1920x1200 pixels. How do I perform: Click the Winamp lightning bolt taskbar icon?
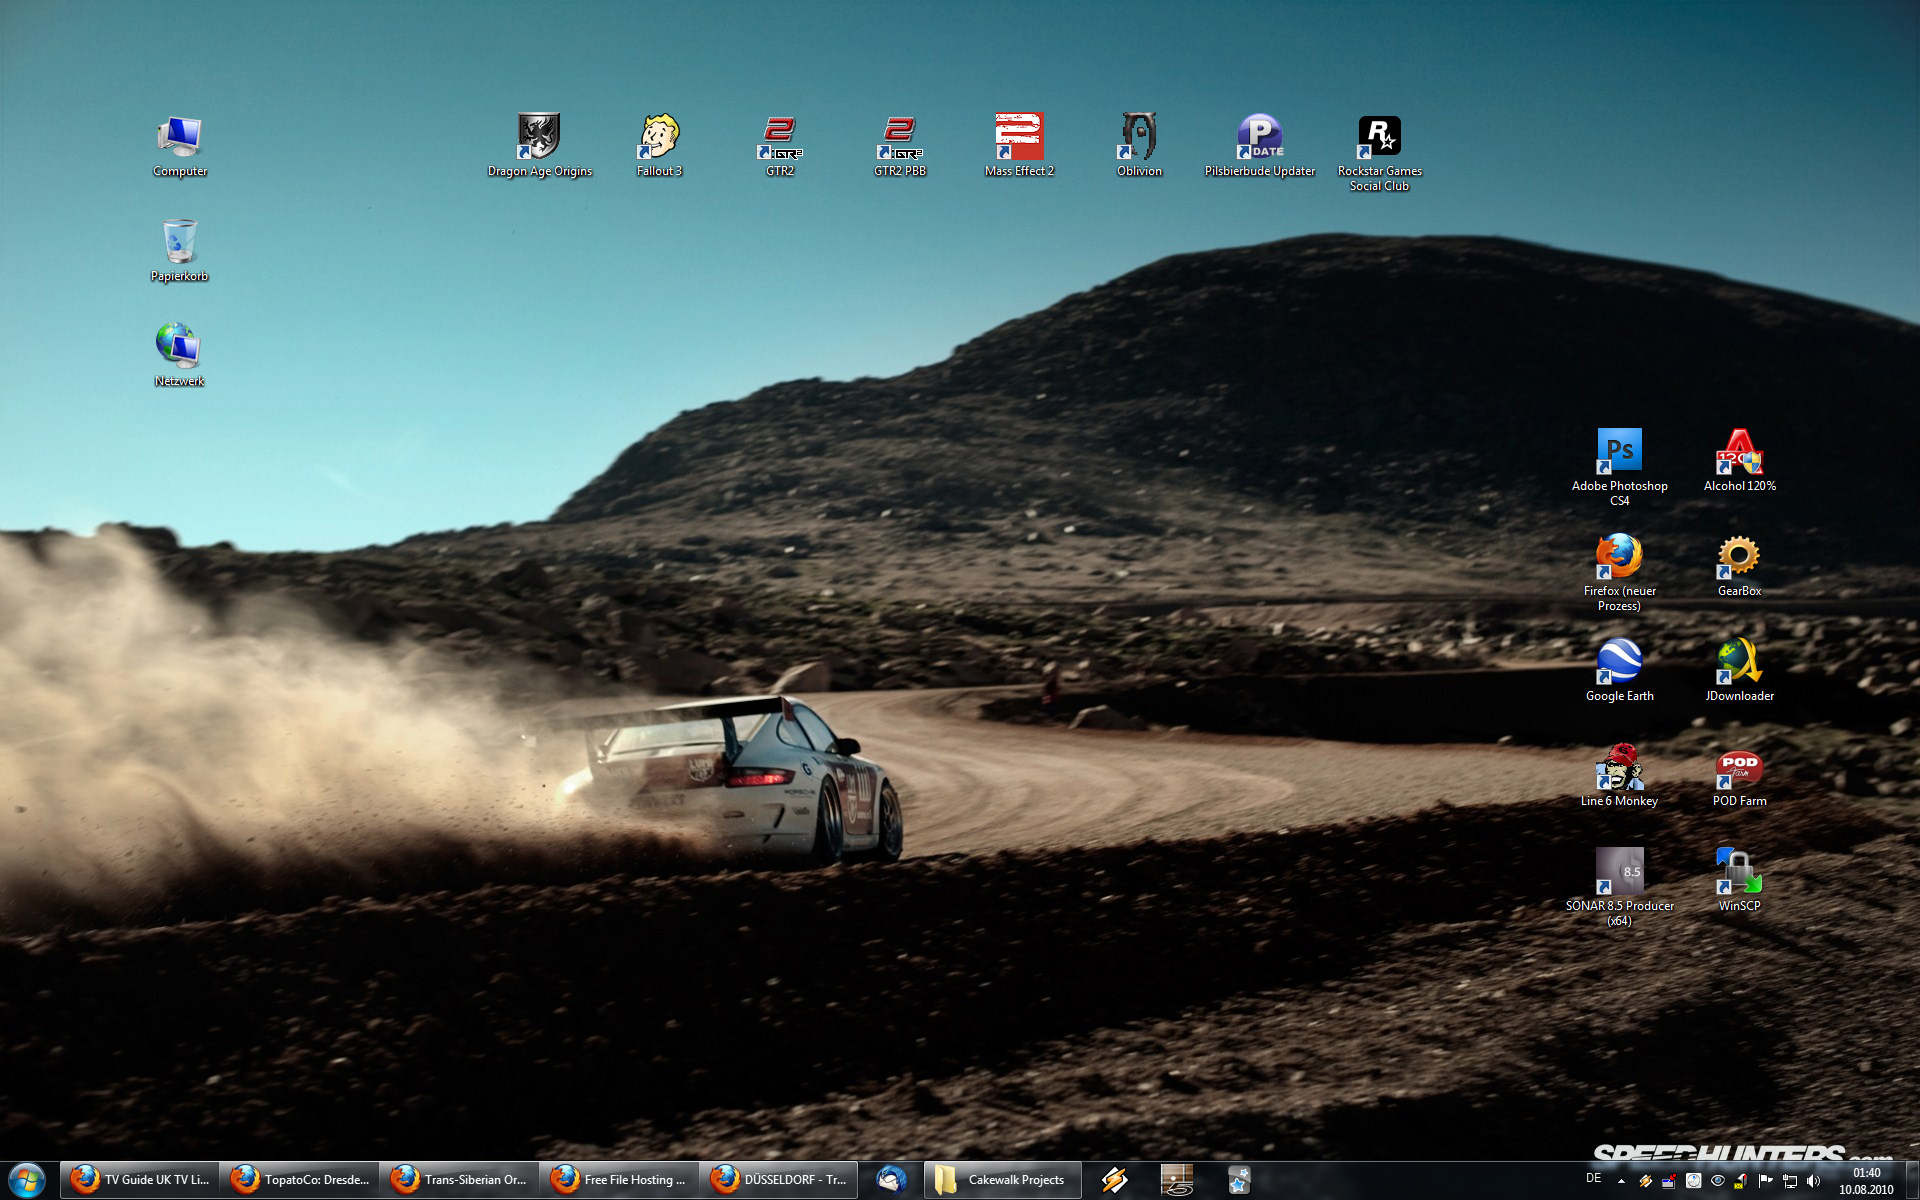(x=1115, y=1180)
